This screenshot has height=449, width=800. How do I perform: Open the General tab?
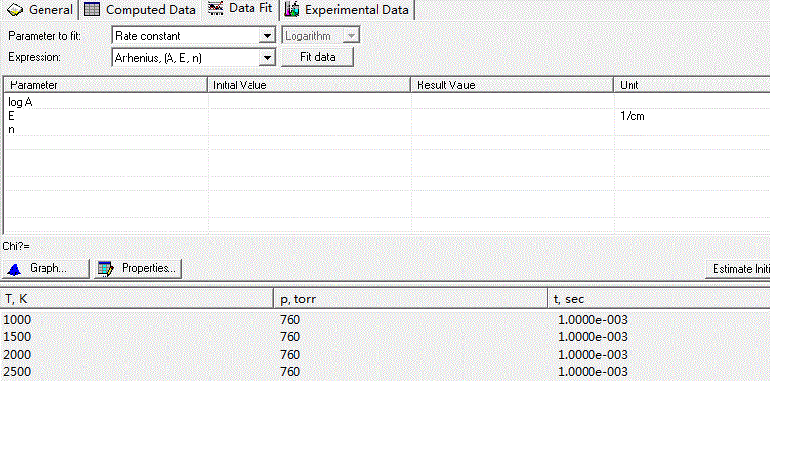point(39,10)
